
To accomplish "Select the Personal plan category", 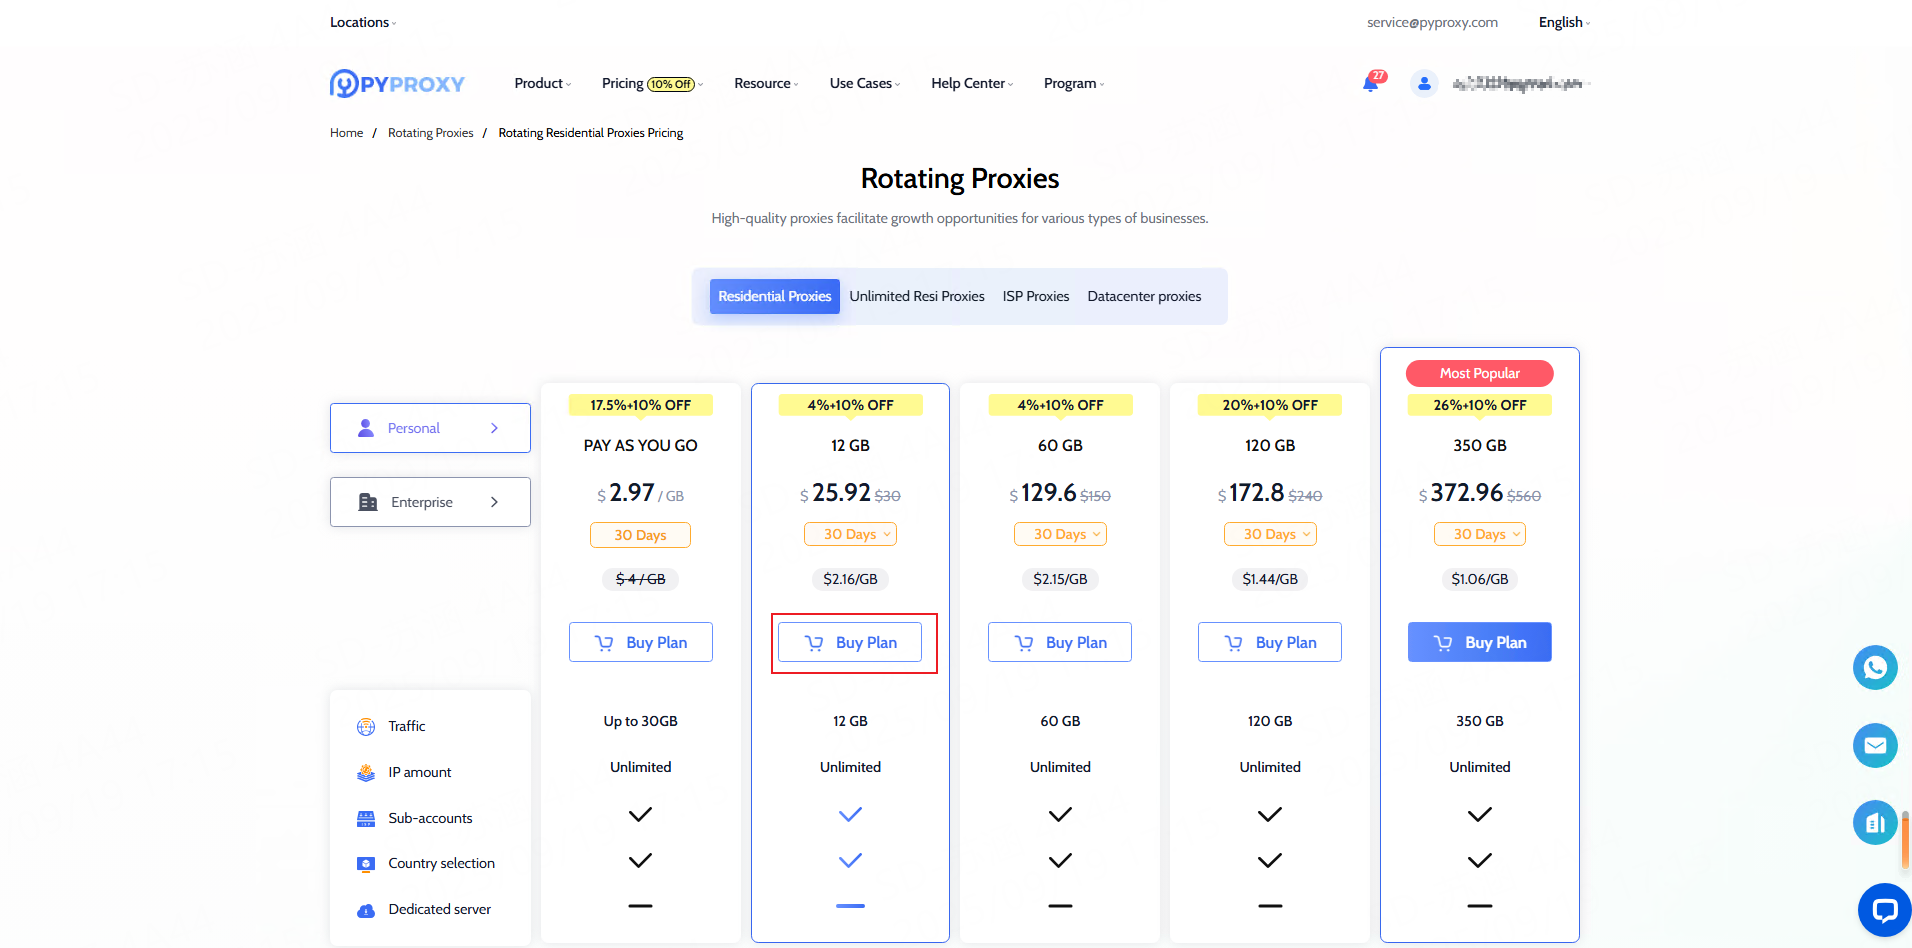I will click(430, 428).
